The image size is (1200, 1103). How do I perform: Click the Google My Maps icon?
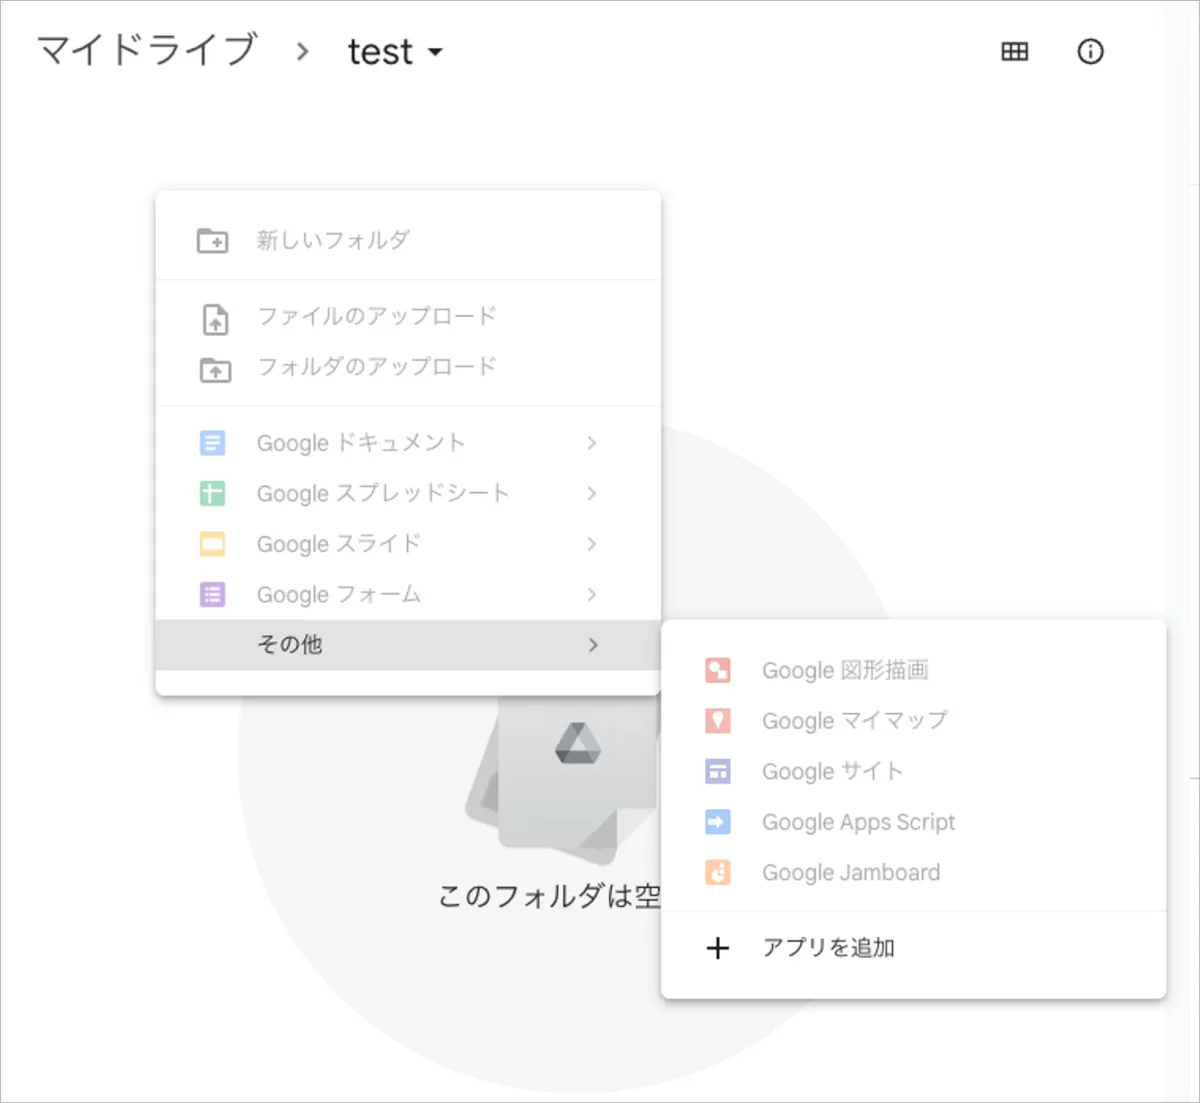(718, 721)
